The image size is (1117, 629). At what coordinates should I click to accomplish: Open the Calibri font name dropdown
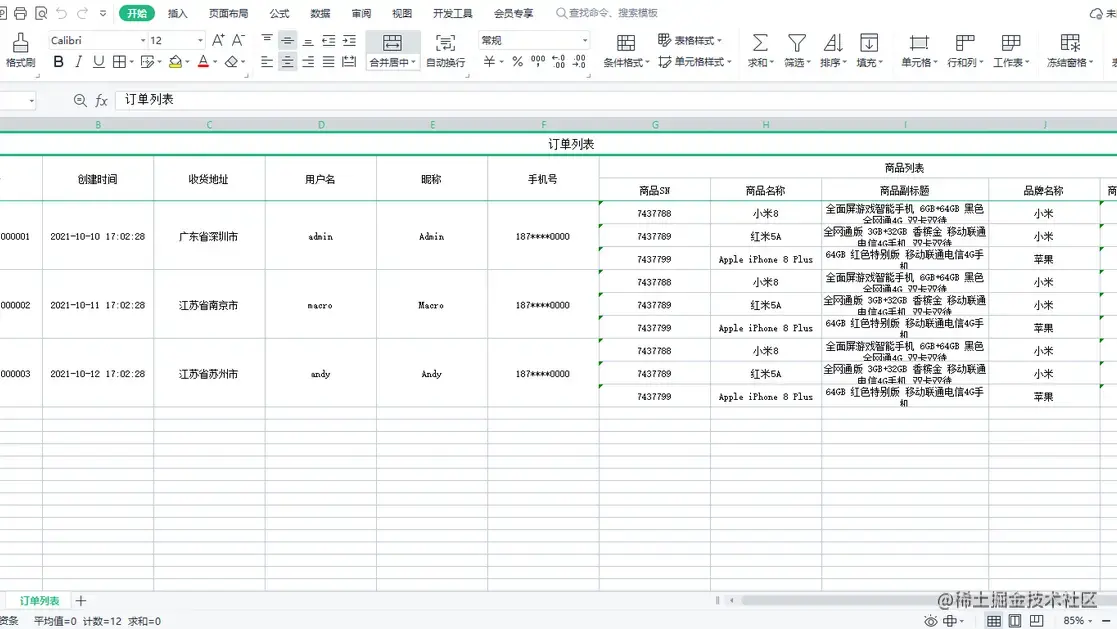click(142, 41)
